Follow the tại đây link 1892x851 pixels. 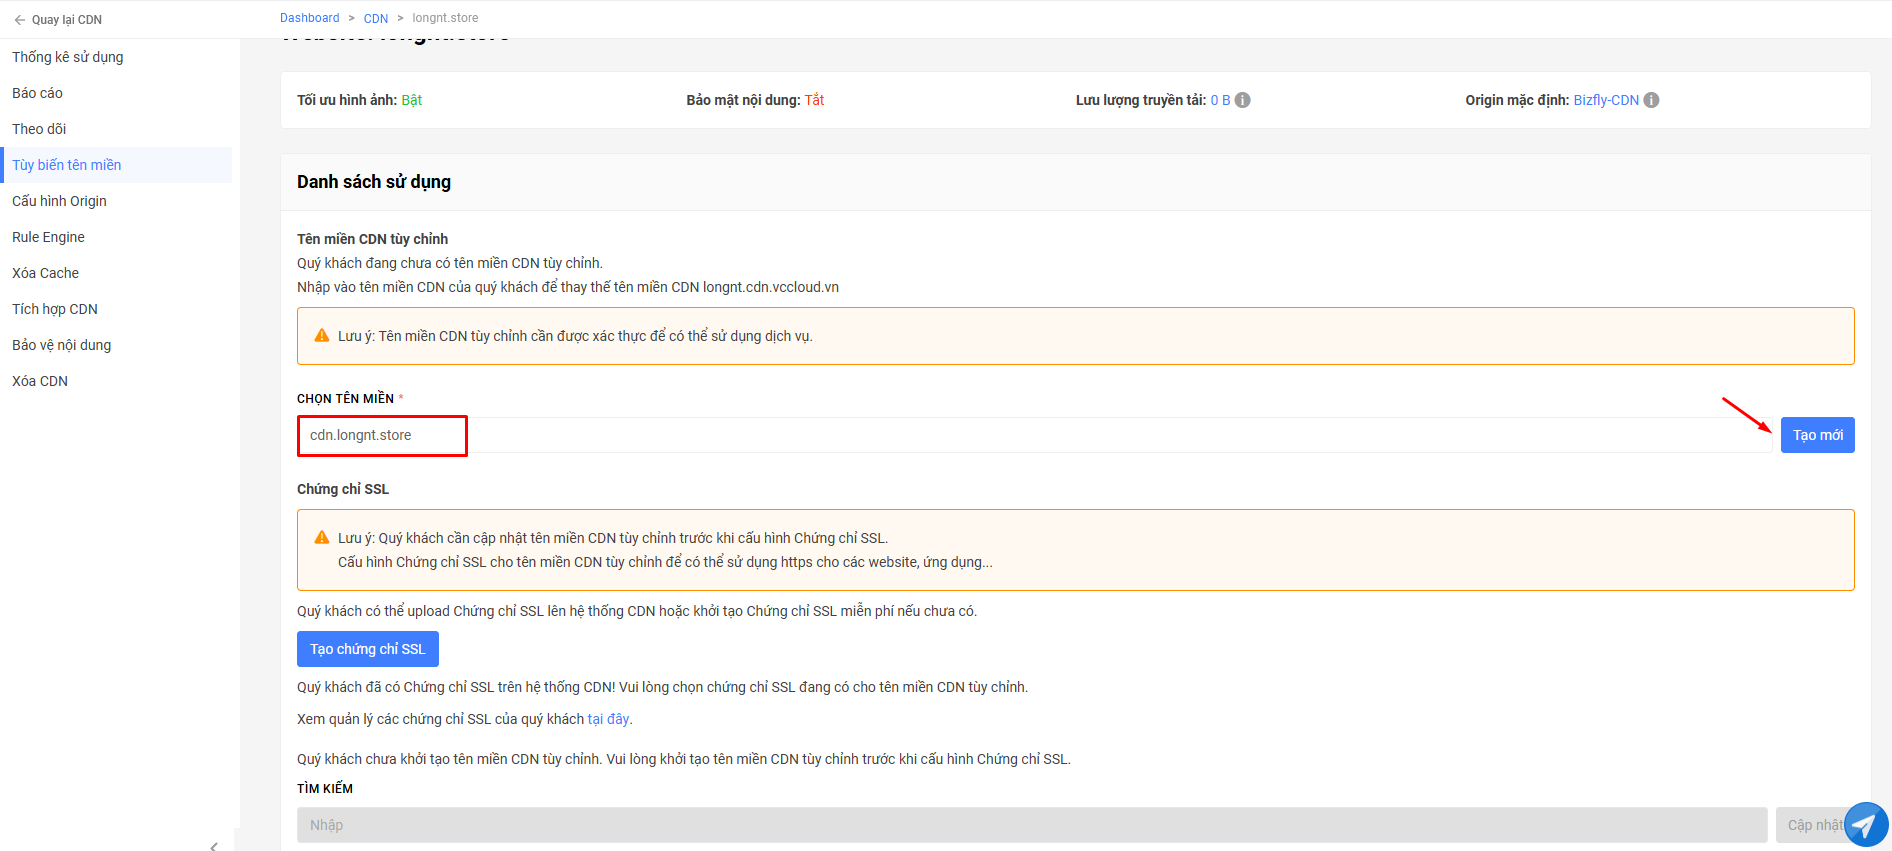pos(608,719)
